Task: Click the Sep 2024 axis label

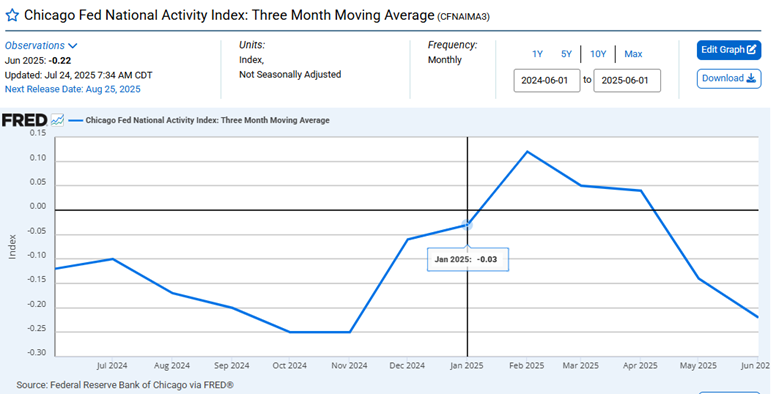Action: click(x=231, y=366)
